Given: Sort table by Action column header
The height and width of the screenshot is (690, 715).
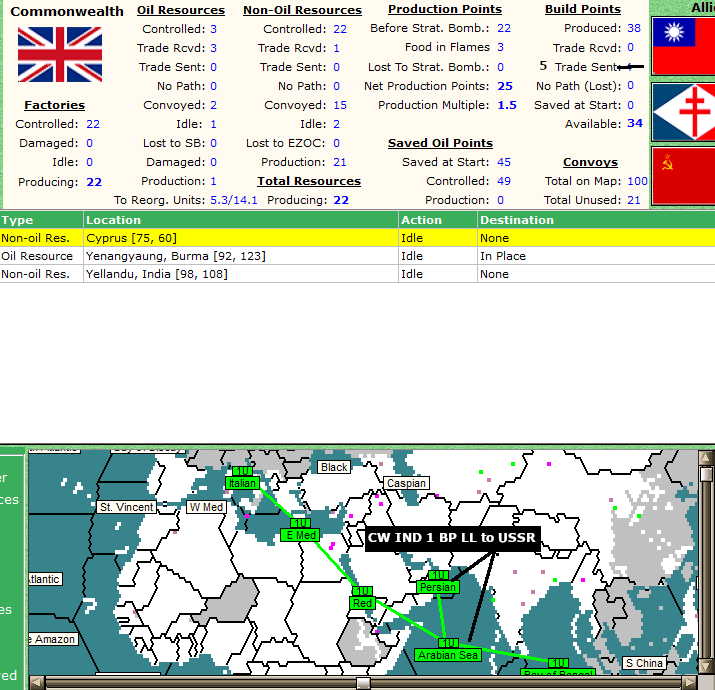Looking at the screenshot, I should click(438, 220).
